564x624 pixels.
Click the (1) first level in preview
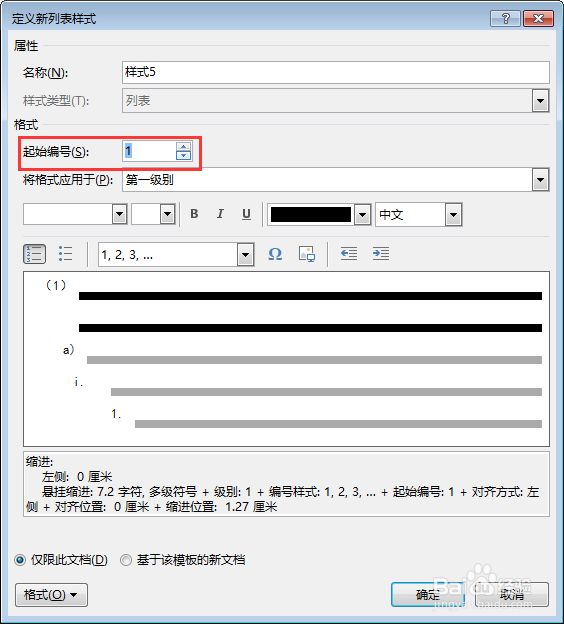[56, 285]
